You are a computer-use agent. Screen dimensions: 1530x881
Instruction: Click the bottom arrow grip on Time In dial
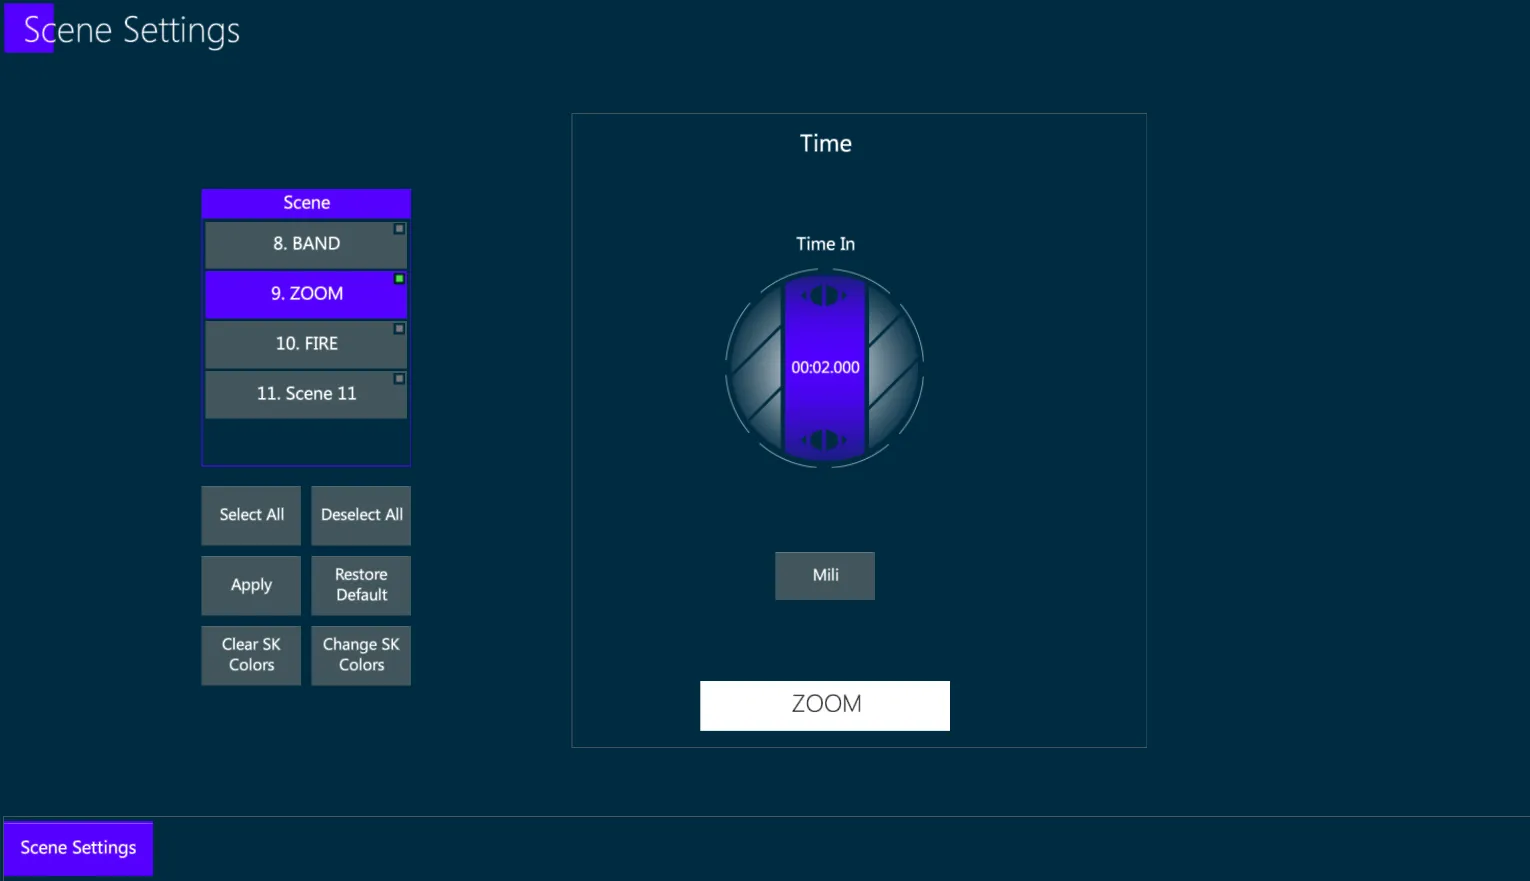point(825,440)
